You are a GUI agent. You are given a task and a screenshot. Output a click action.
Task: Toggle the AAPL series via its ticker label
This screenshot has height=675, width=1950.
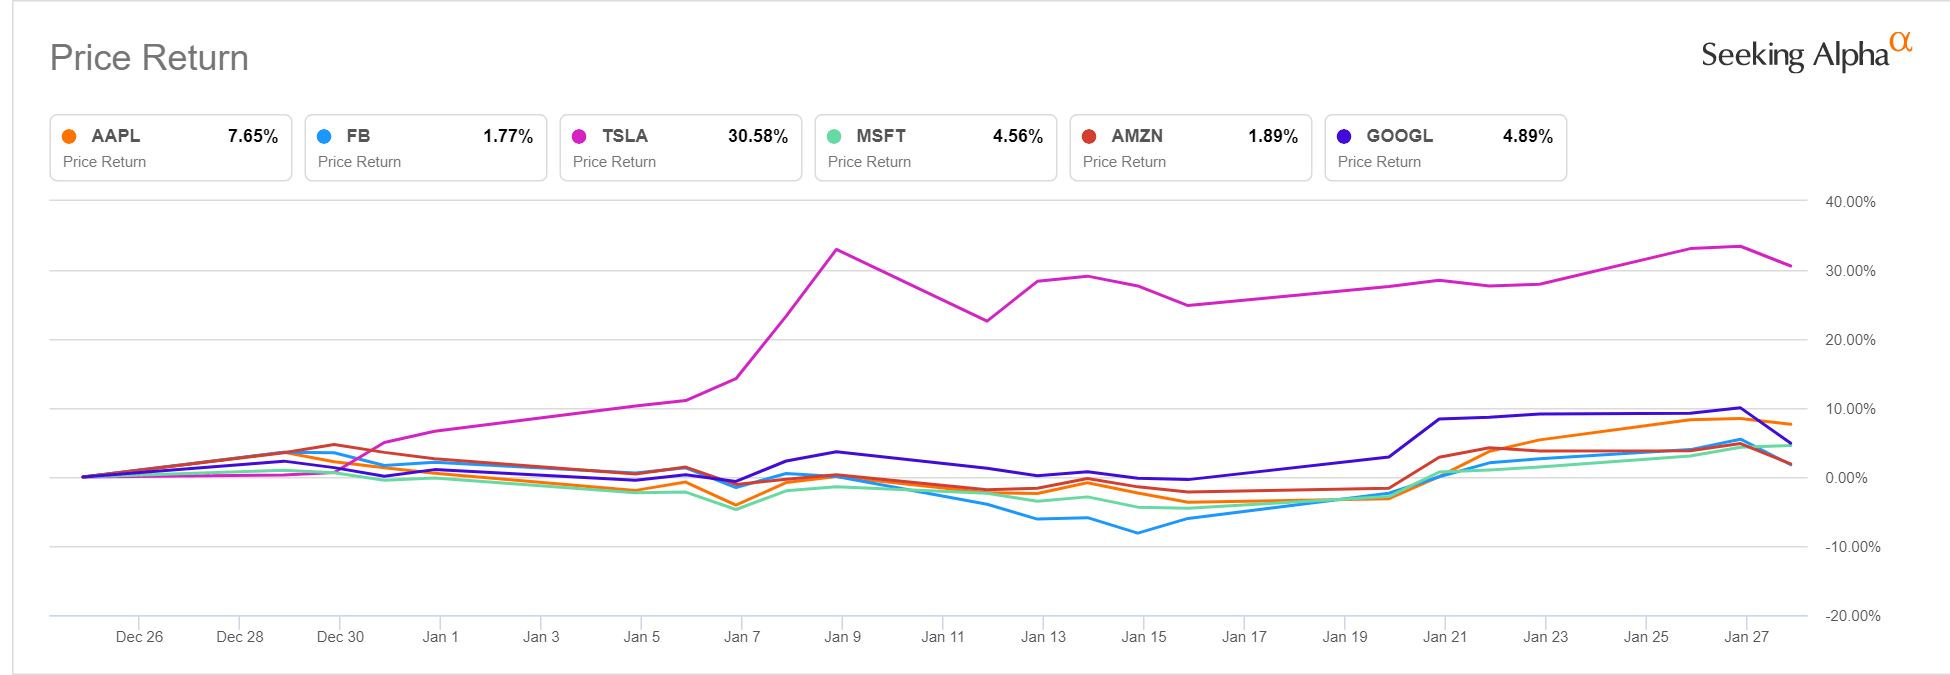[x=116, y=136]
